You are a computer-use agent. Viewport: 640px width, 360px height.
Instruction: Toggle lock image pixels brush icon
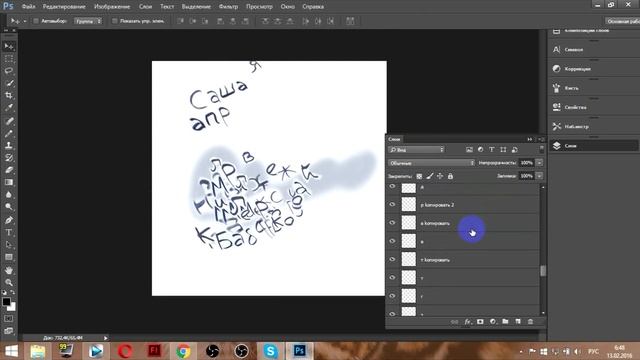pos(429,176)
